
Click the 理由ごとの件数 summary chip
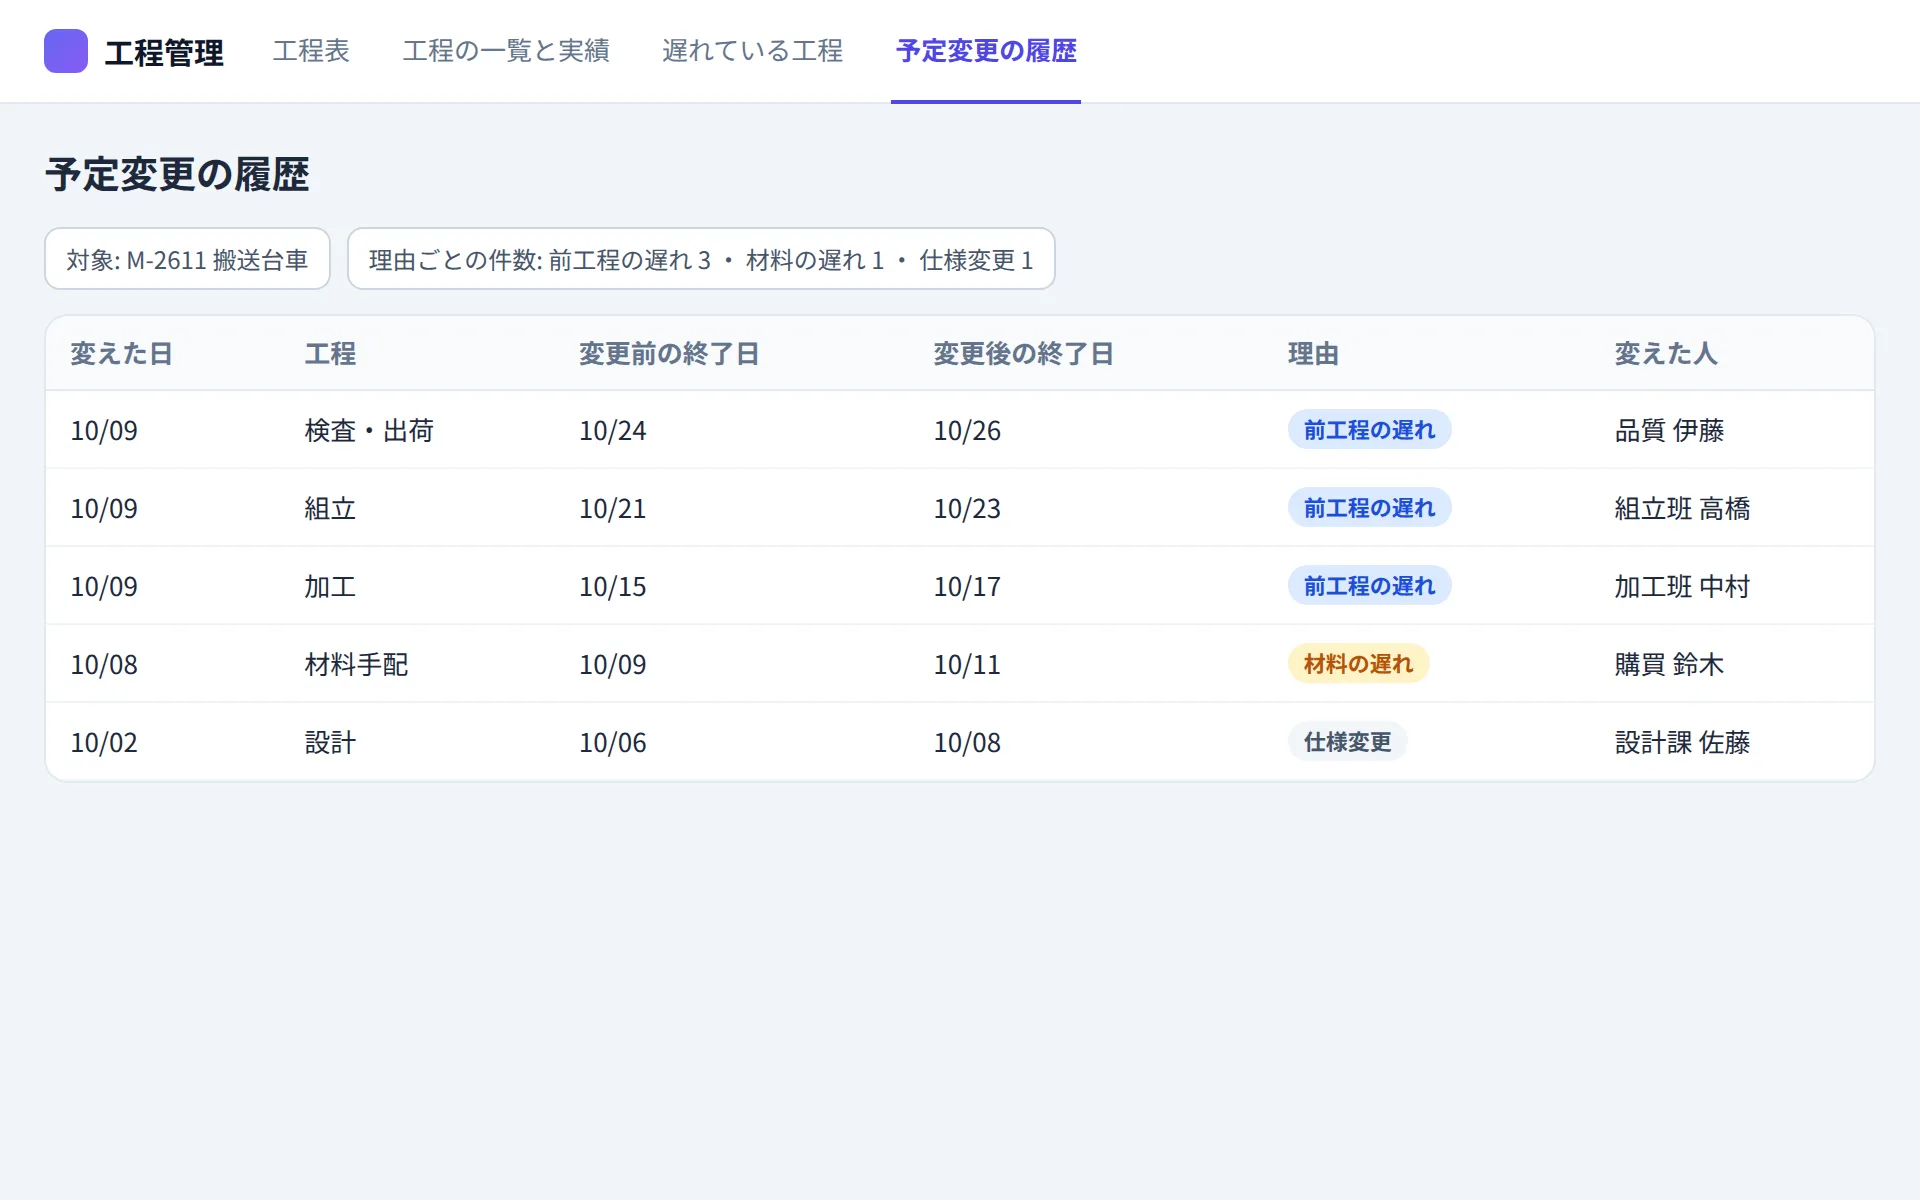701,259
